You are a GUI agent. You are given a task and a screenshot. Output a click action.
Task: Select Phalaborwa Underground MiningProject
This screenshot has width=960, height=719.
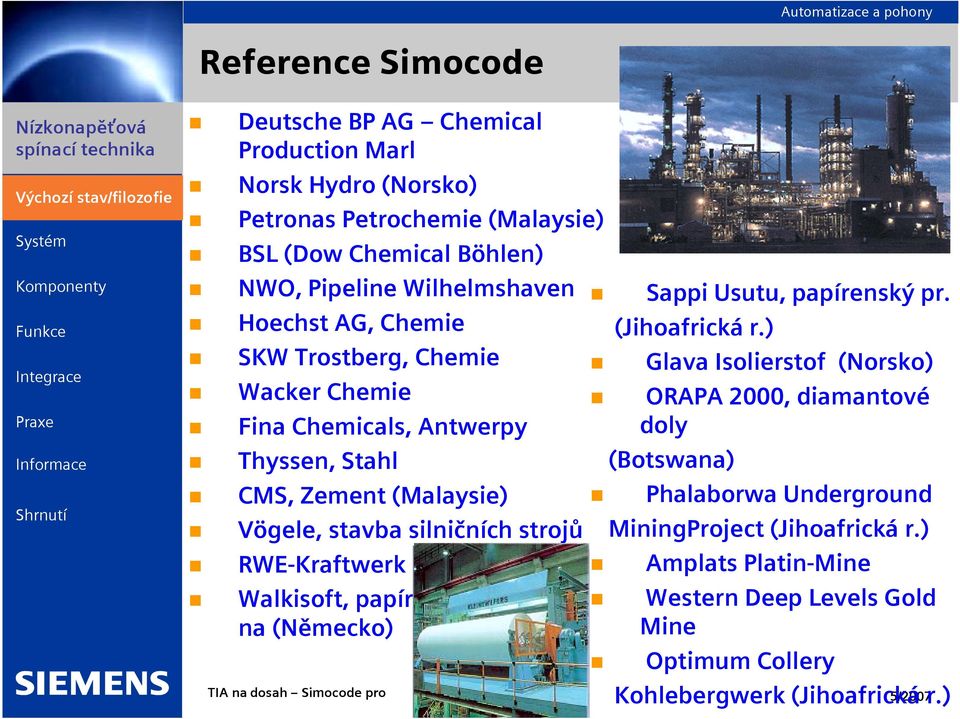tap(770, 511)
